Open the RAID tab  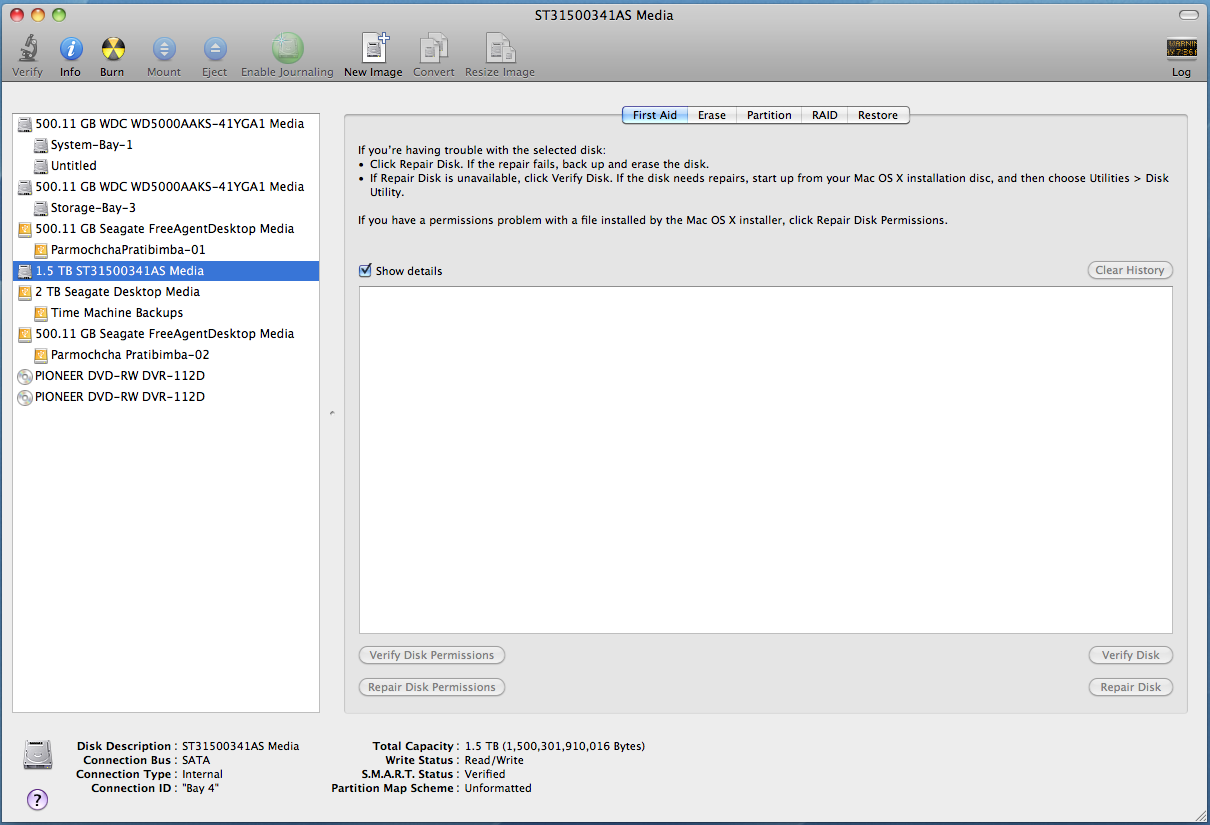pos(825,115)
